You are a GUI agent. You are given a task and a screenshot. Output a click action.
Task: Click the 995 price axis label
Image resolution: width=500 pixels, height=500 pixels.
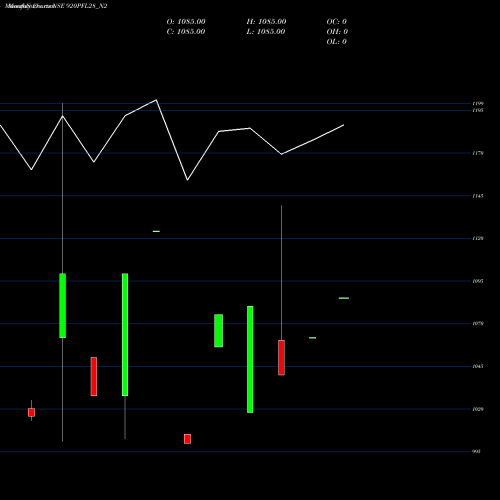pos(477,451)
